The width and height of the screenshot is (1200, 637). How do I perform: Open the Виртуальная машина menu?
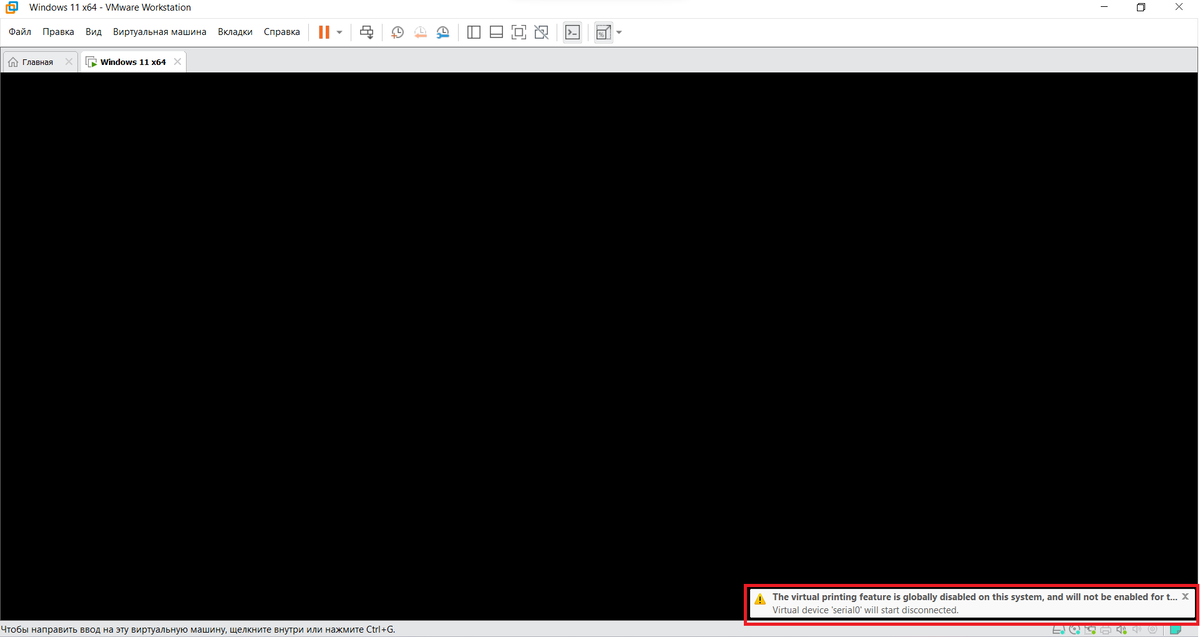160,32
